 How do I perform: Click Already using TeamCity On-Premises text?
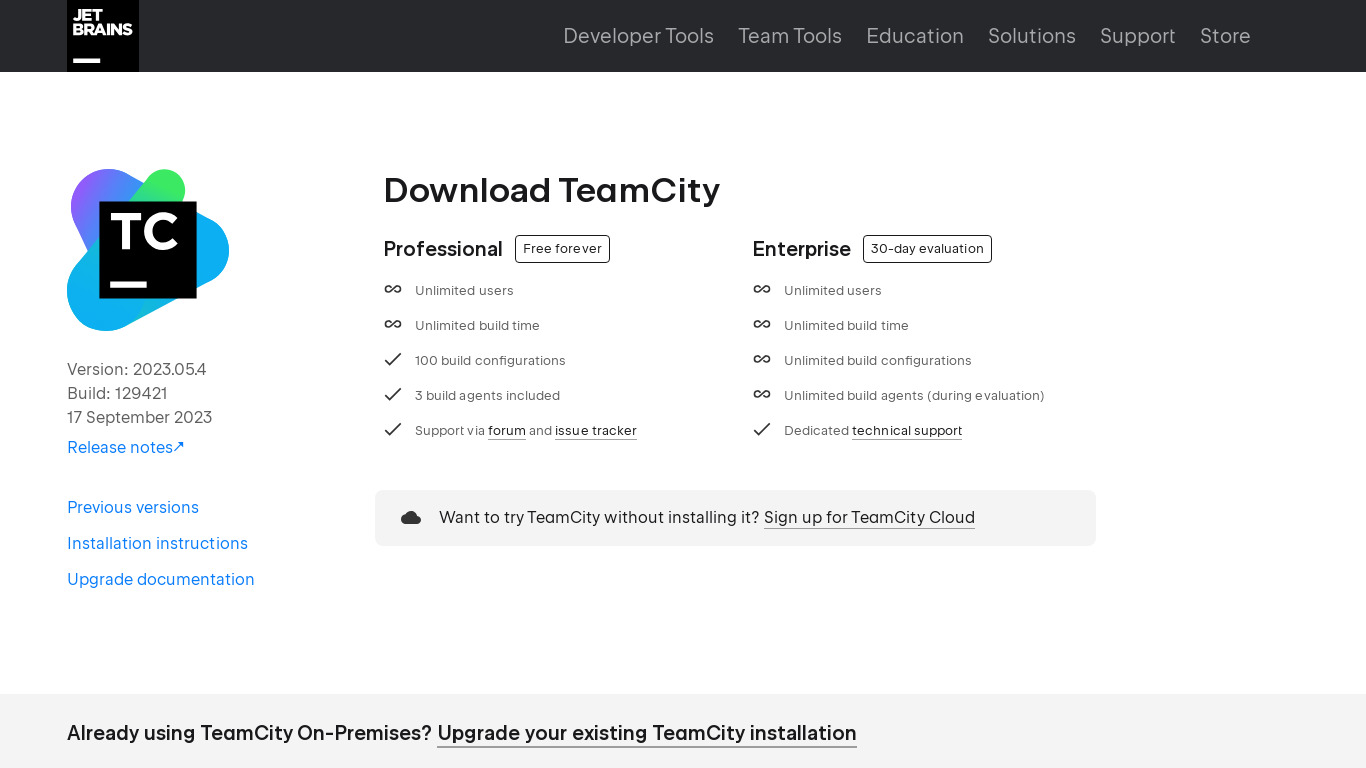point(249,733)
